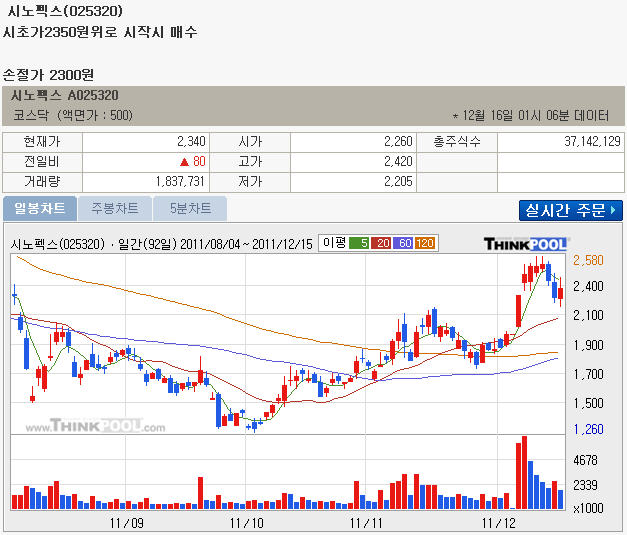Select the 현재가 value 2,340
627x535 pixels.
tap(191, 142)
